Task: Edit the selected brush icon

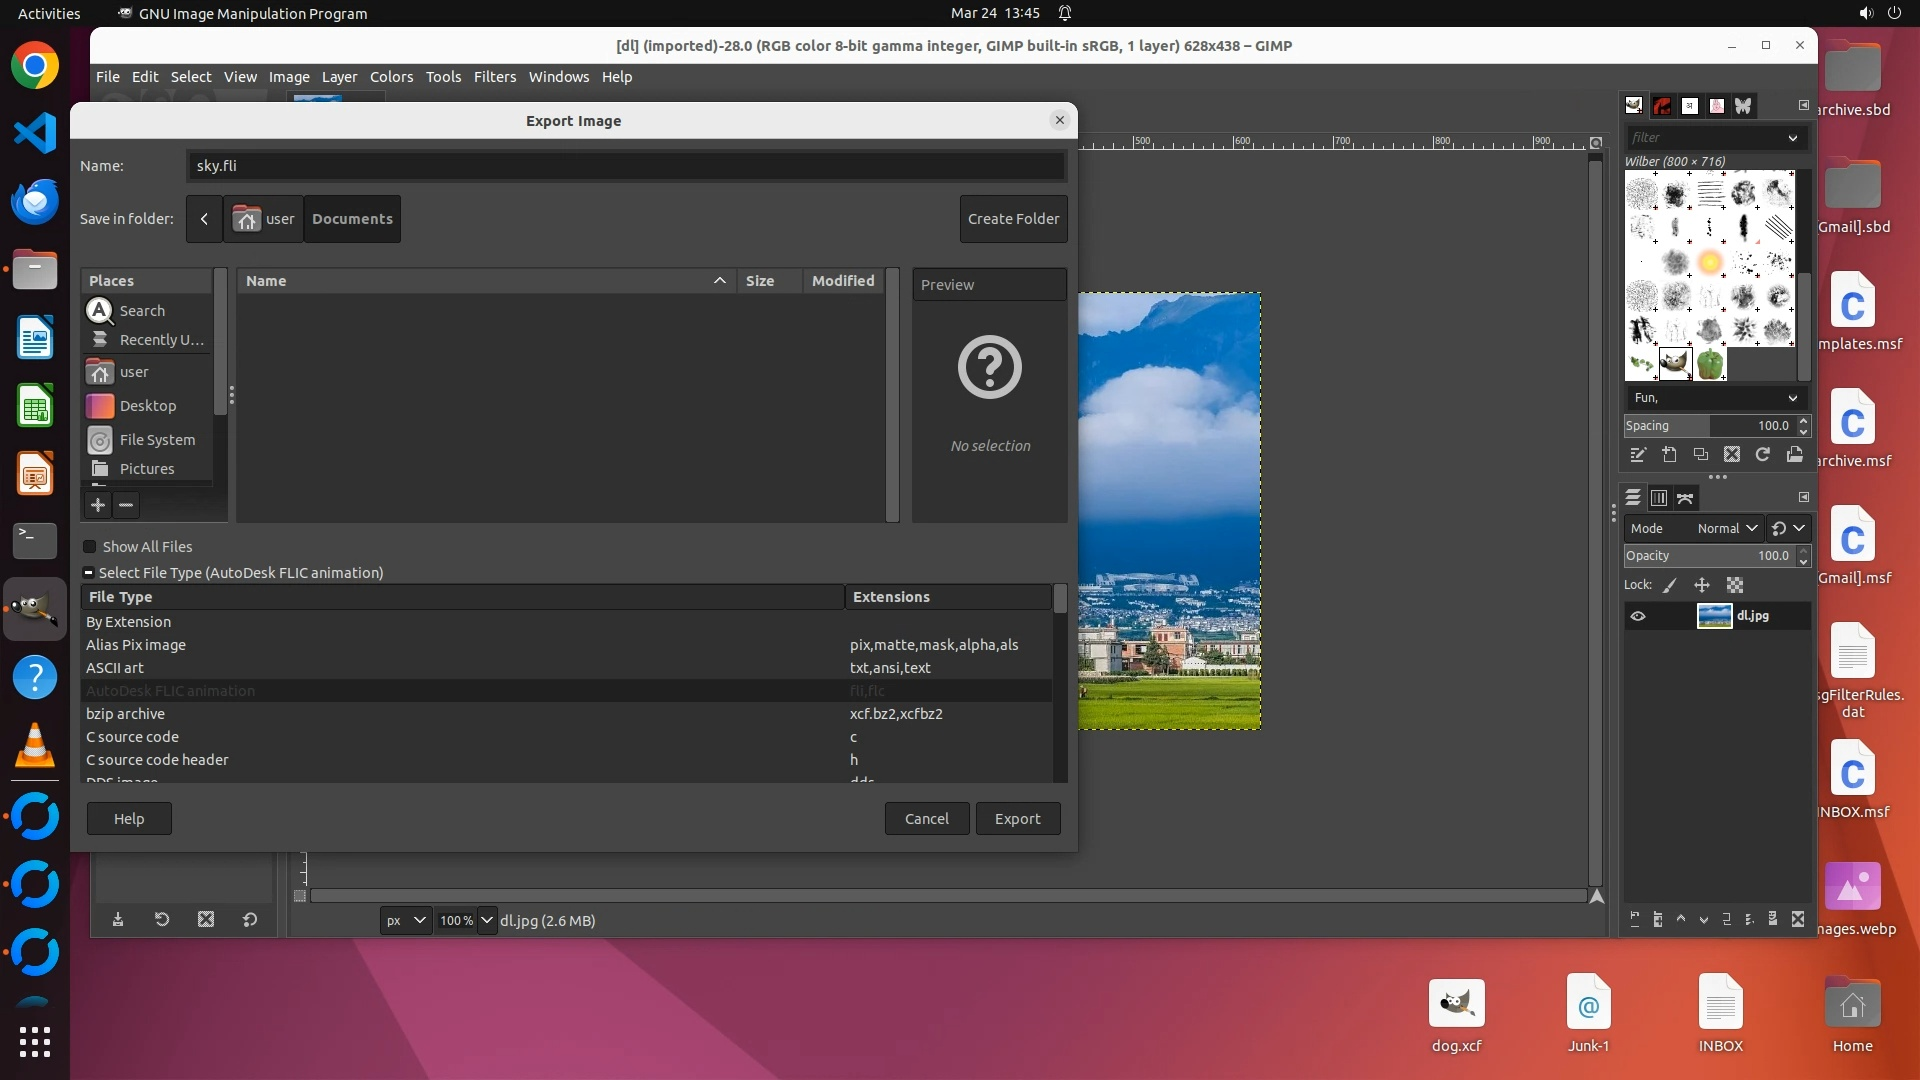Action: click(1637, 455)
